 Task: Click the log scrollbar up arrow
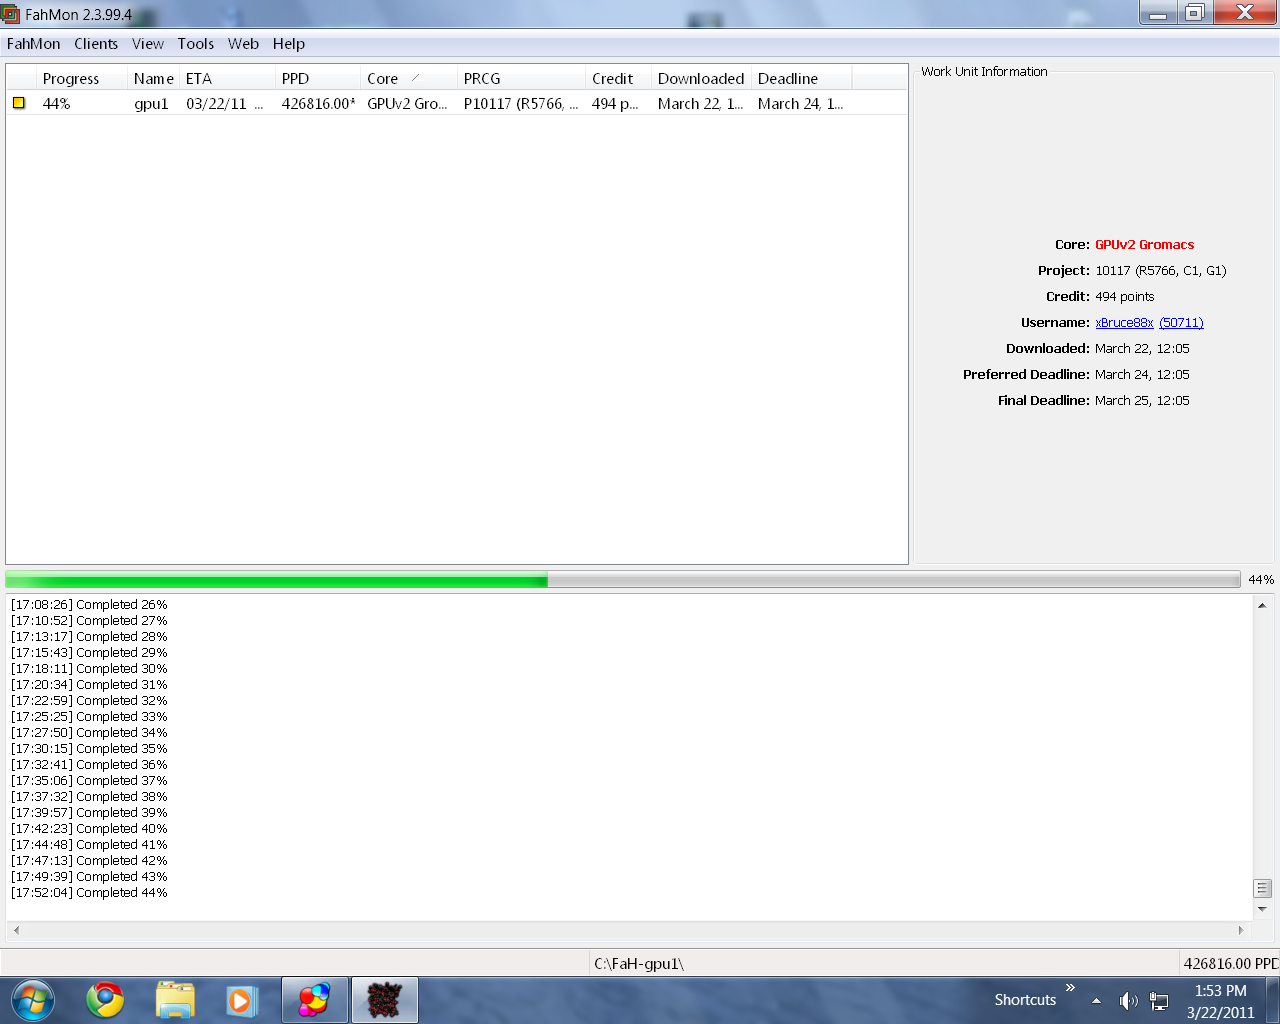point(1262,605)
